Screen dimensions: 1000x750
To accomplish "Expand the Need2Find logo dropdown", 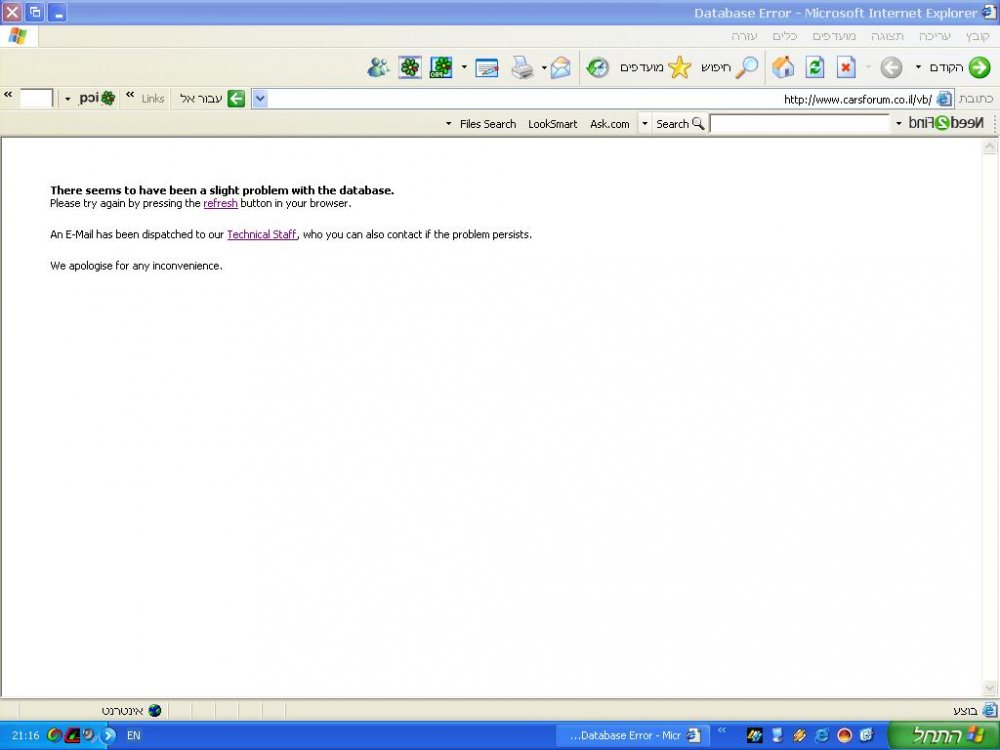I will click(x=899, y=124).
